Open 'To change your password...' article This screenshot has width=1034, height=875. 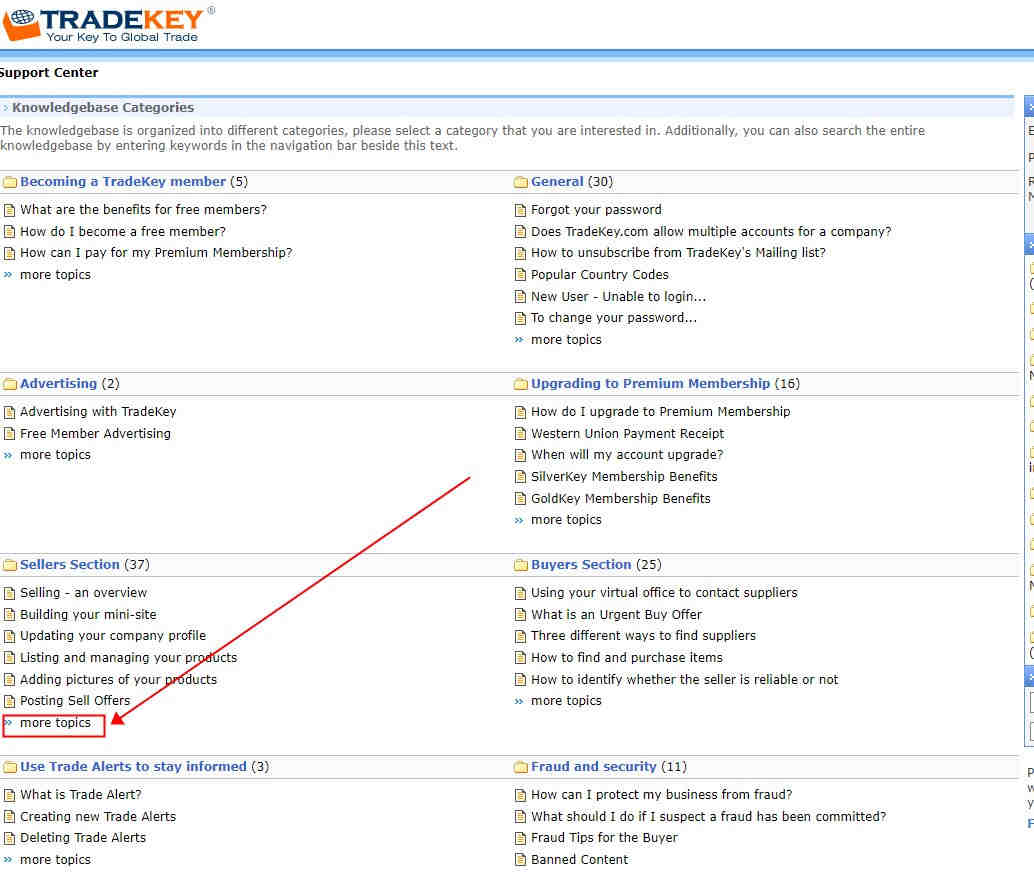click(x=613, y=318)
